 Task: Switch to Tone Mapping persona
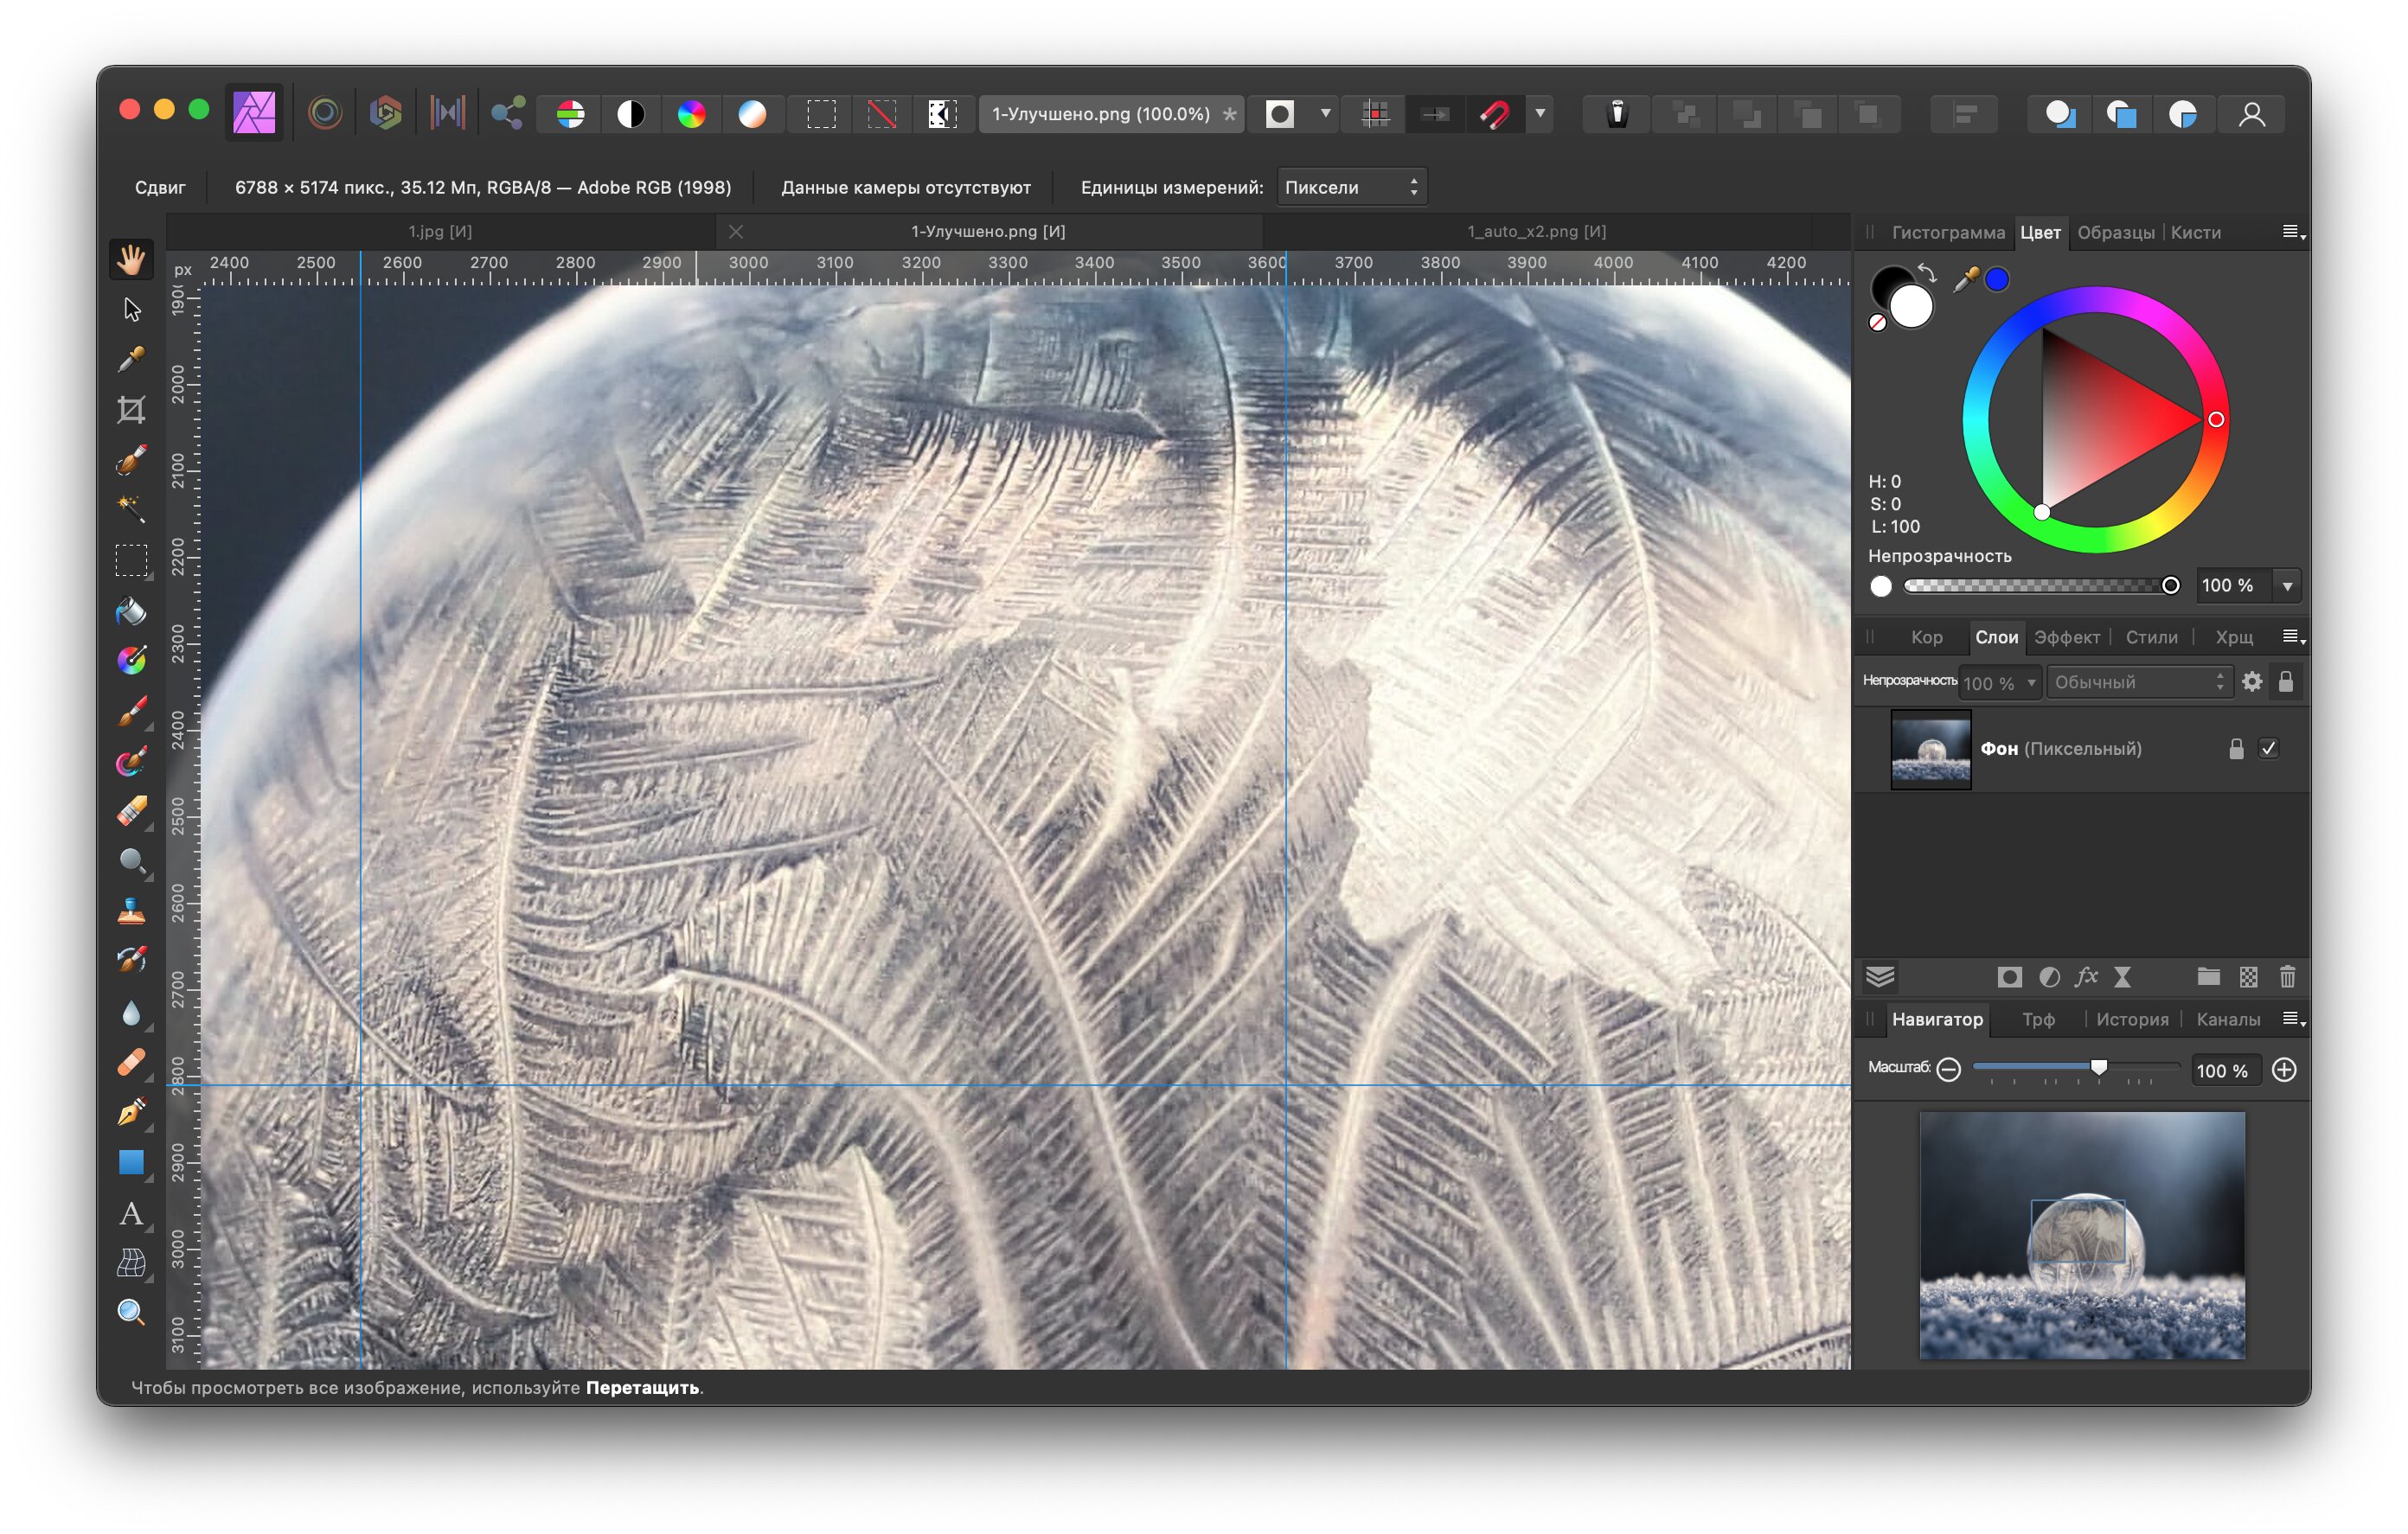pos(447,113)
